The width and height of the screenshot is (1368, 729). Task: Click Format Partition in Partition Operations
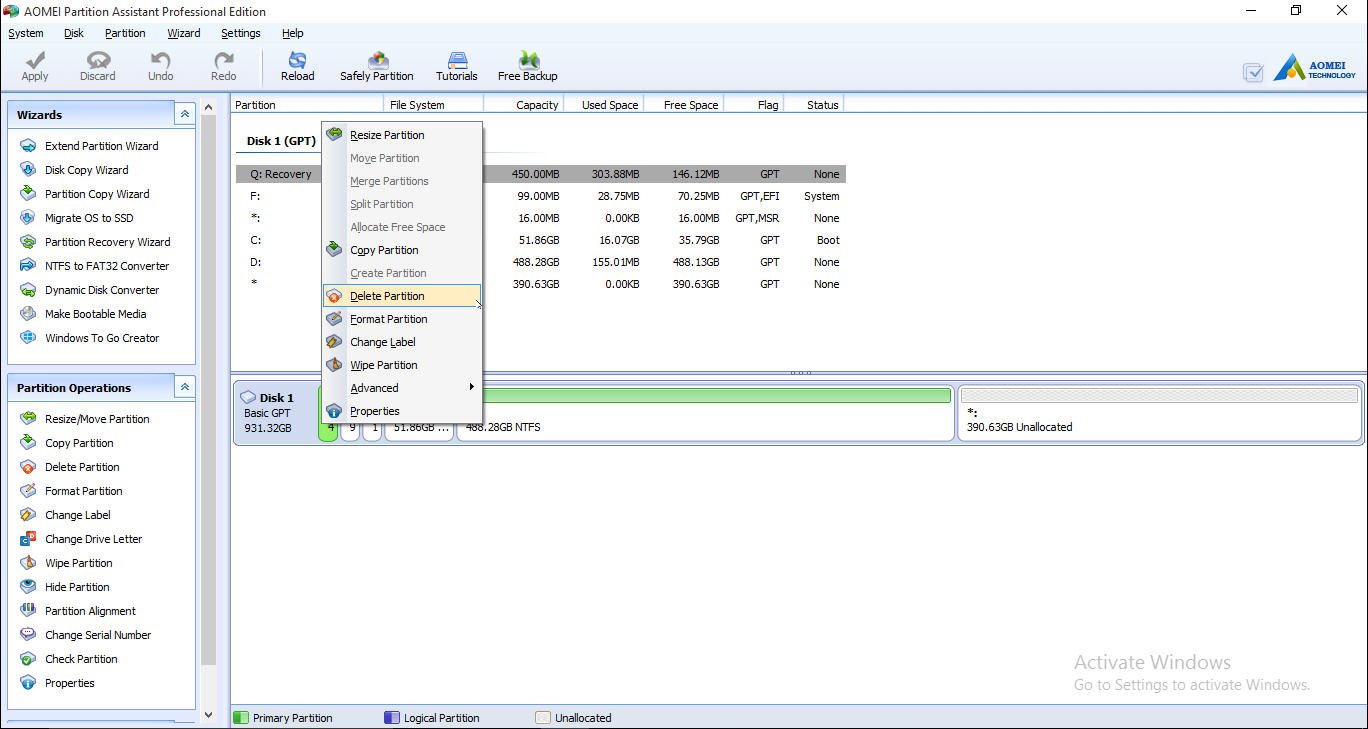pos(71,491)
